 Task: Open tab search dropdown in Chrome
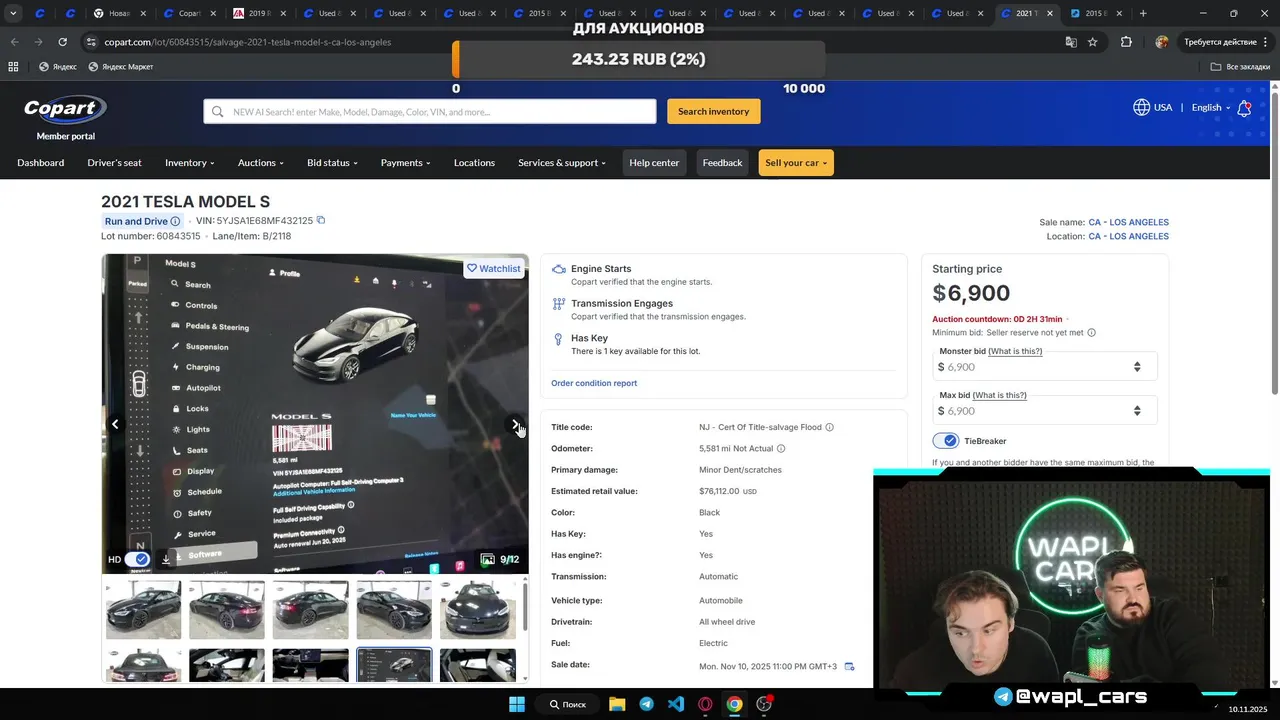tap(13, 13)
